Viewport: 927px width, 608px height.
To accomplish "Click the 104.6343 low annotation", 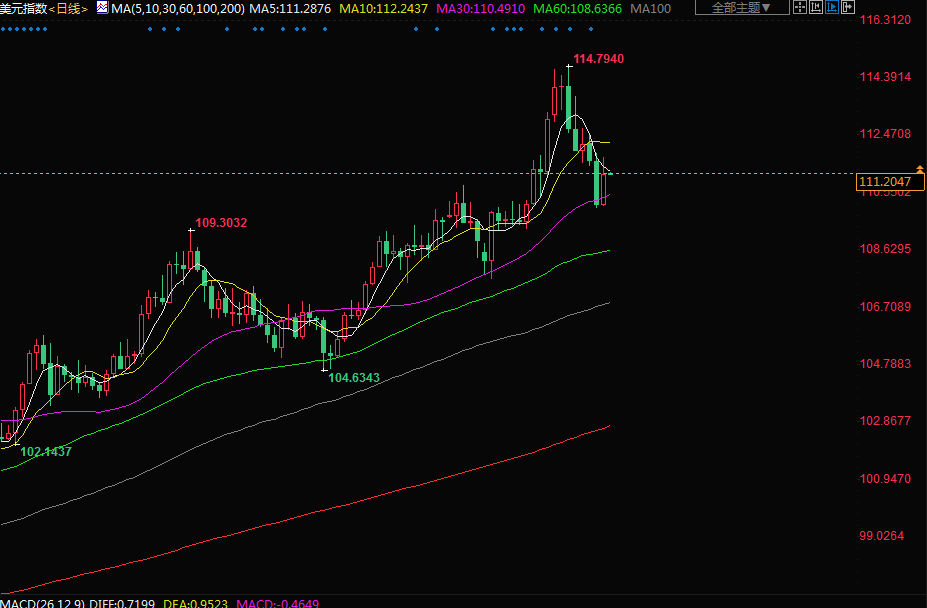I will [354, 377].
